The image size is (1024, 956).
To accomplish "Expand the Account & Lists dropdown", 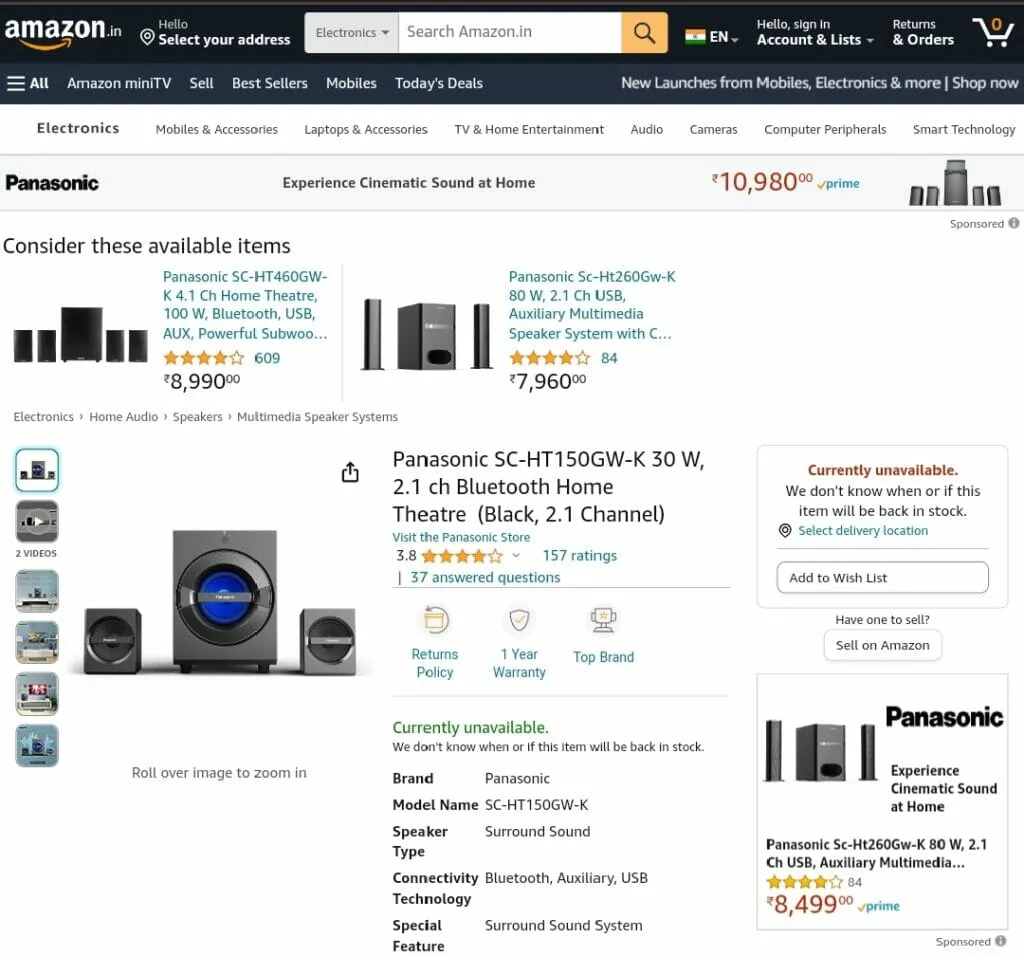I will pyautogui.click(x=814, y=40).
